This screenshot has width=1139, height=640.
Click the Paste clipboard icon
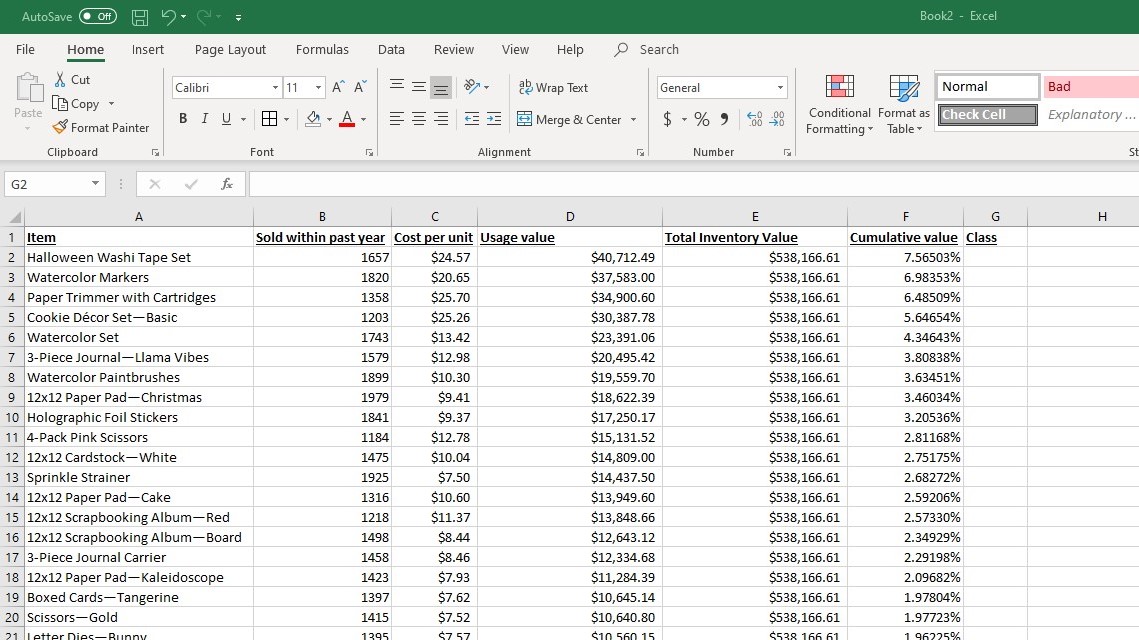pyautogui.click(x=28, y=89)
